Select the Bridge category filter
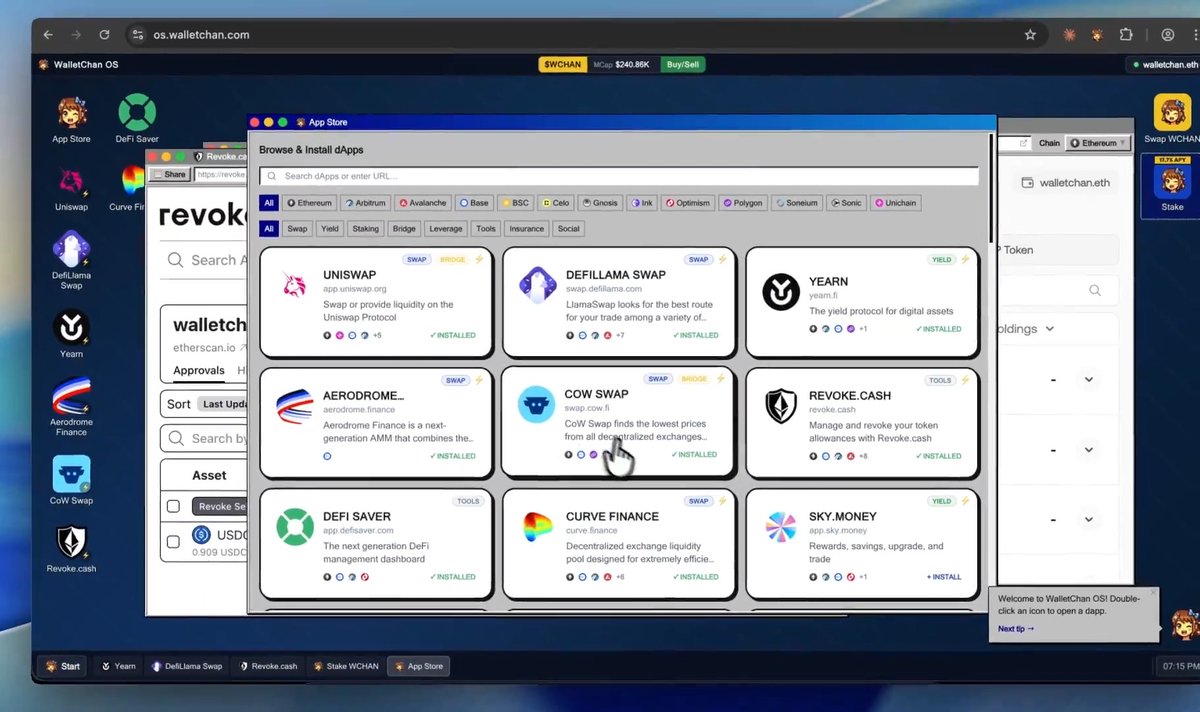 click(404, 229)
